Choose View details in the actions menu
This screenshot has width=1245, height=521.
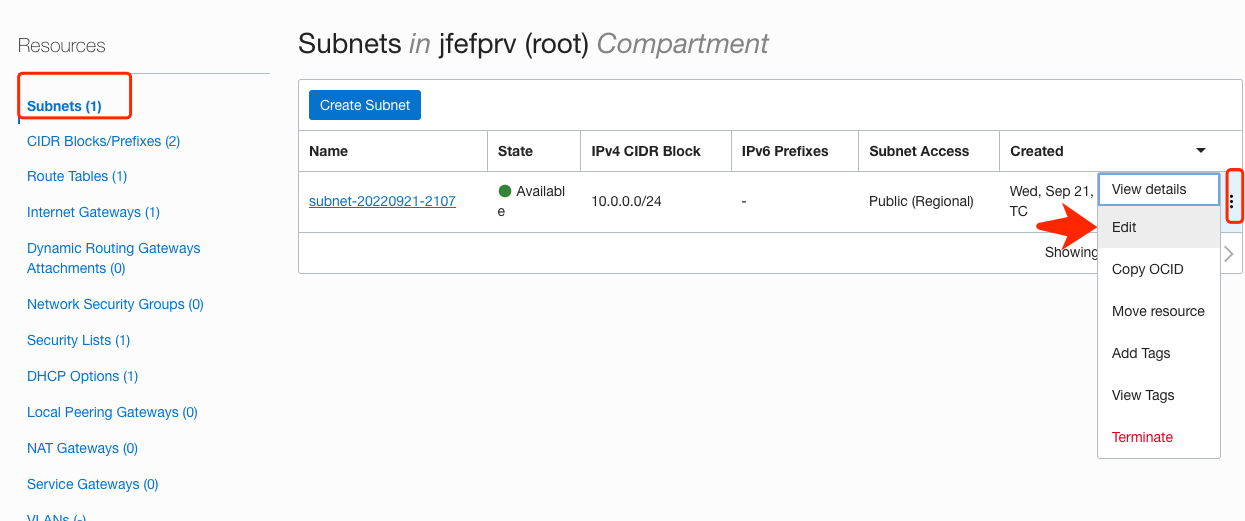1149,189
